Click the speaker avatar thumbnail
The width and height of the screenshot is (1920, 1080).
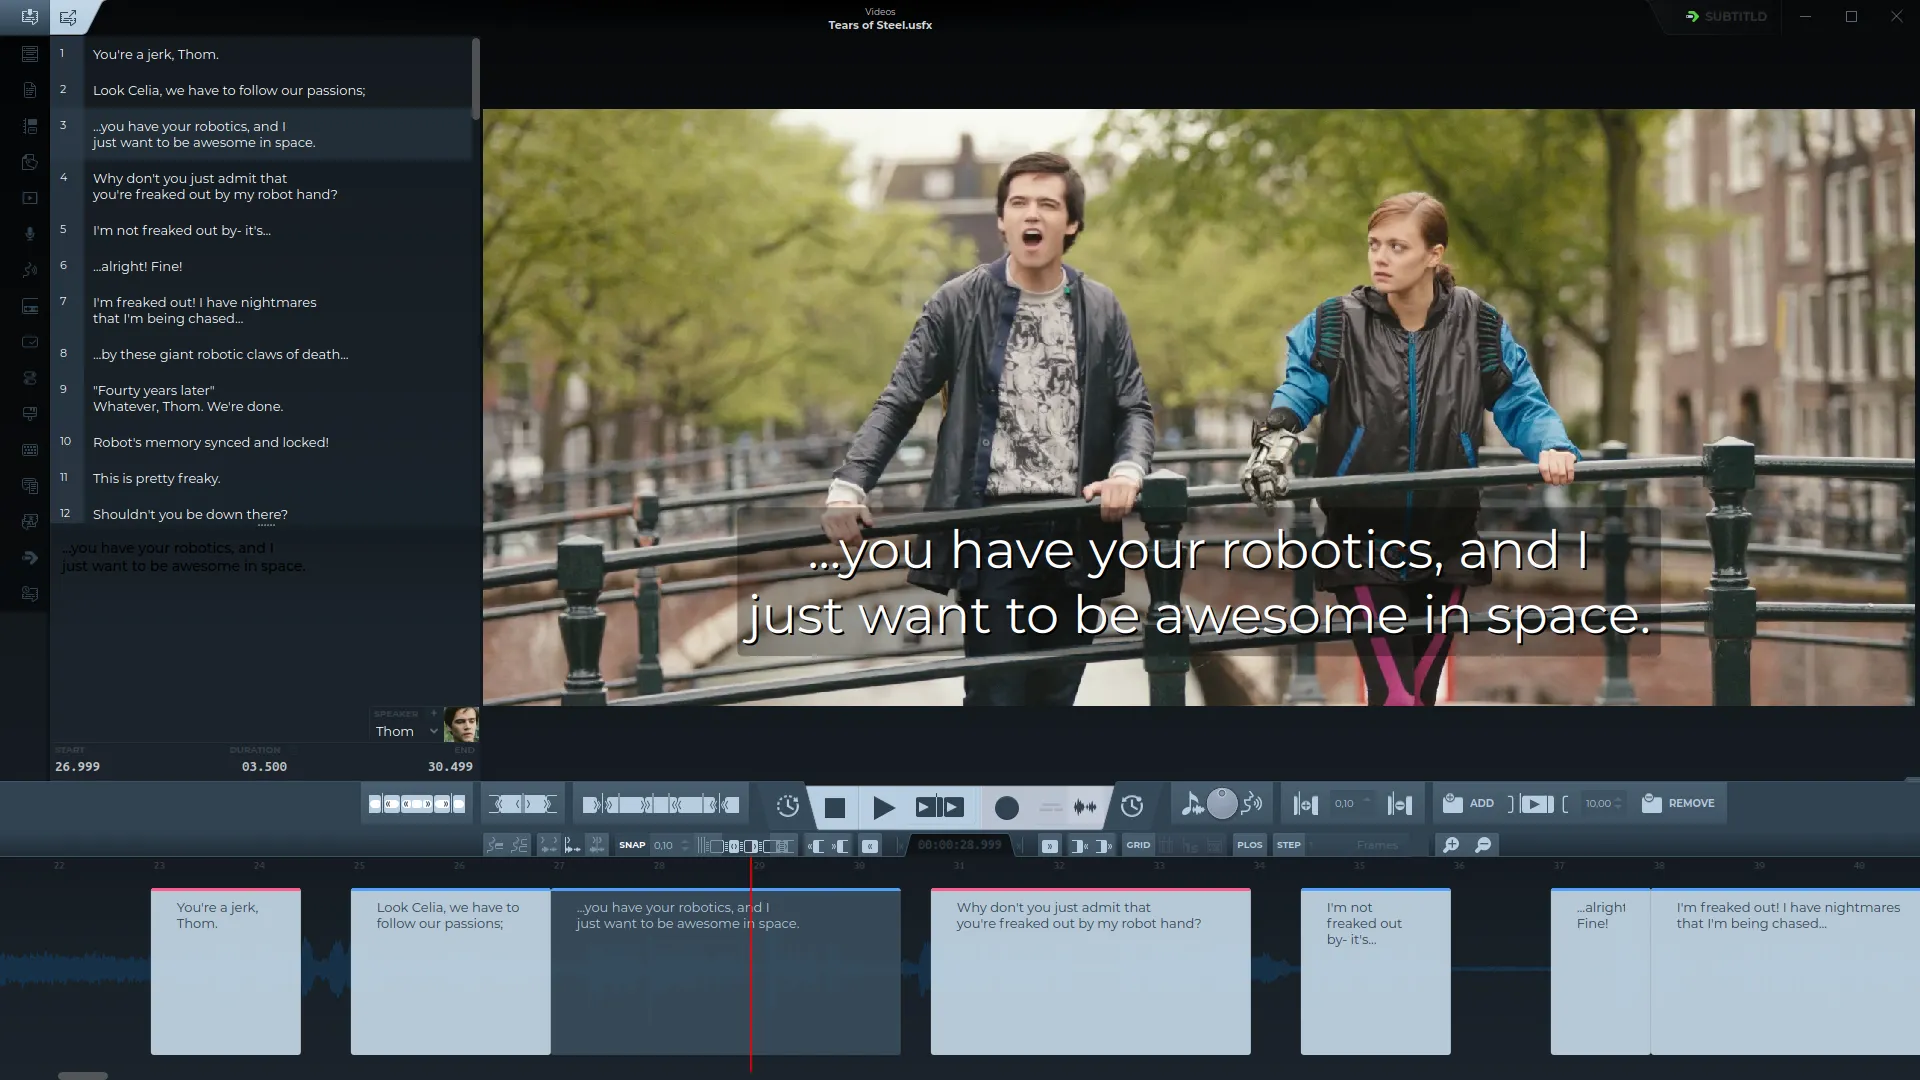click(461, 724)
